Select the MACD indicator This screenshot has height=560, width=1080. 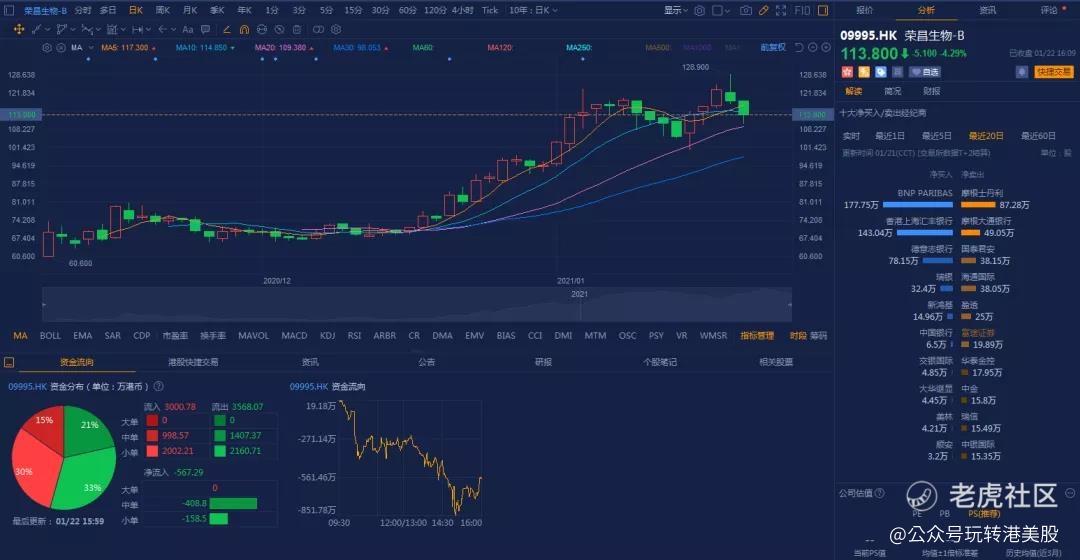(294, 335)
